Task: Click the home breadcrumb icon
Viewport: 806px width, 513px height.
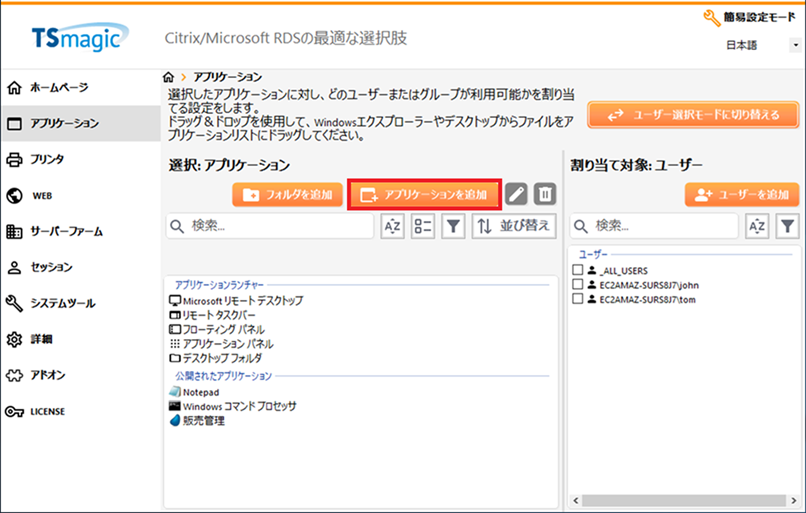Action: point(168,77)
